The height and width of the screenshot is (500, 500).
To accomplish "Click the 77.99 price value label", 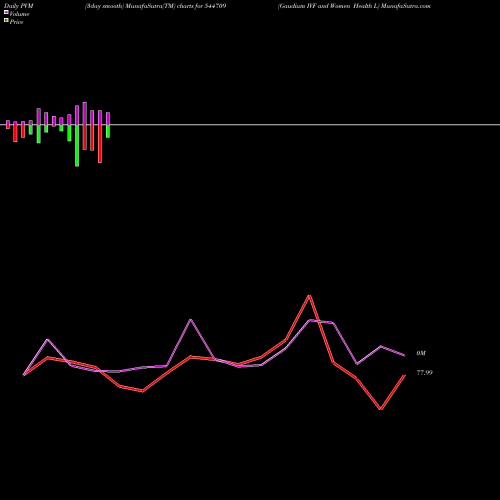I will 425,373.
